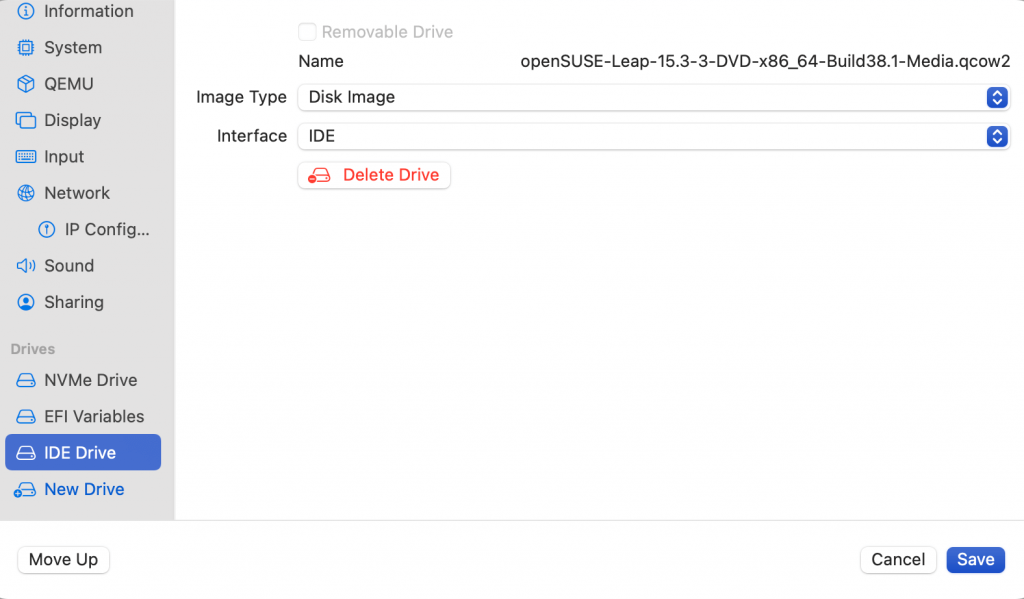This screenshot has height=599, width=1024.
Task: Click the Interface blue stepper arrows
Action: (x=997, y=136)
